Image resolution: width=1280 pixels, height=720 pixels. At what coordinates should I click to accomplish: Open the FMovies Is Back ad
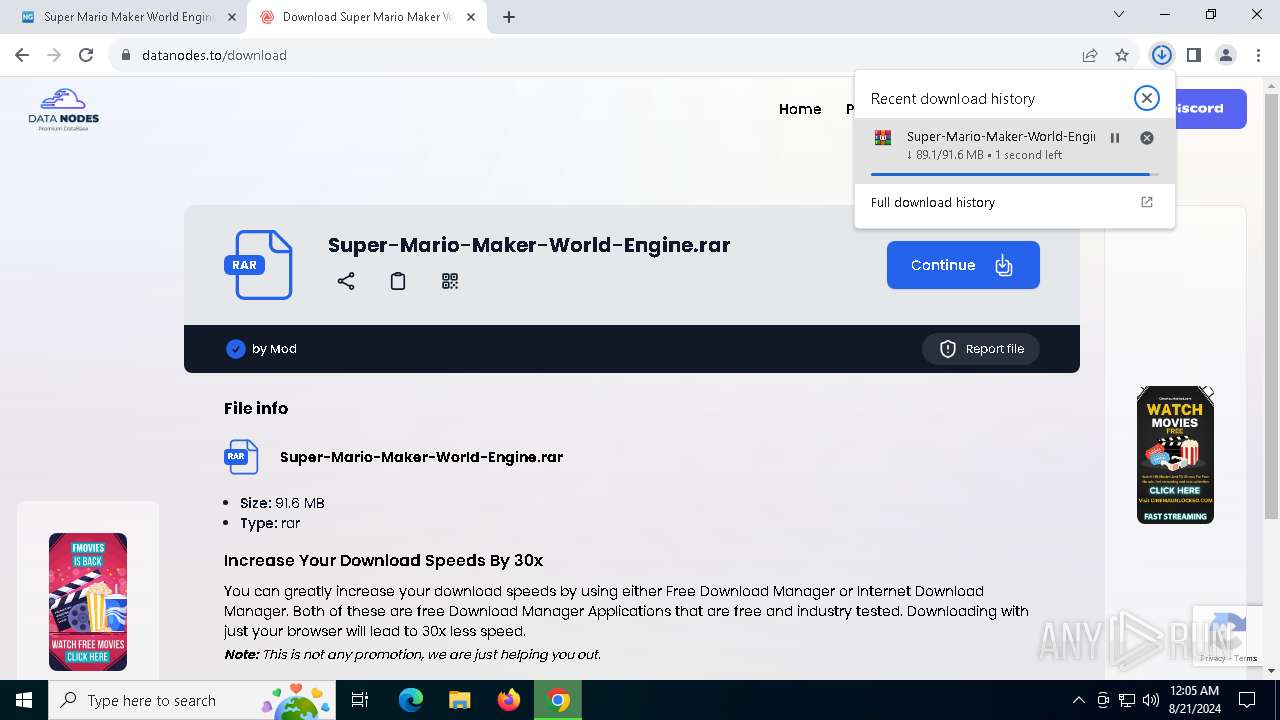[88, 601]
